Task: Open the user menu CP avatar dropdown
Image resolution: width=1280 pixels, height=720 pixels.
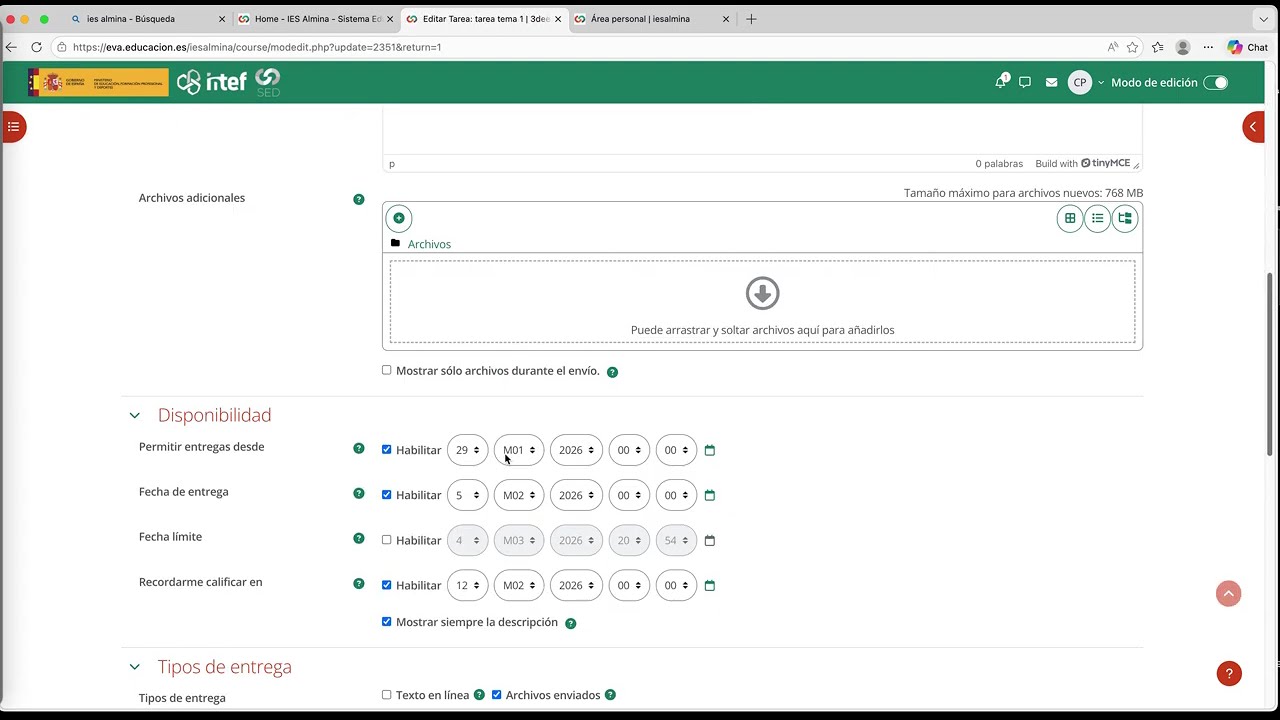Action: (1085, 83)
